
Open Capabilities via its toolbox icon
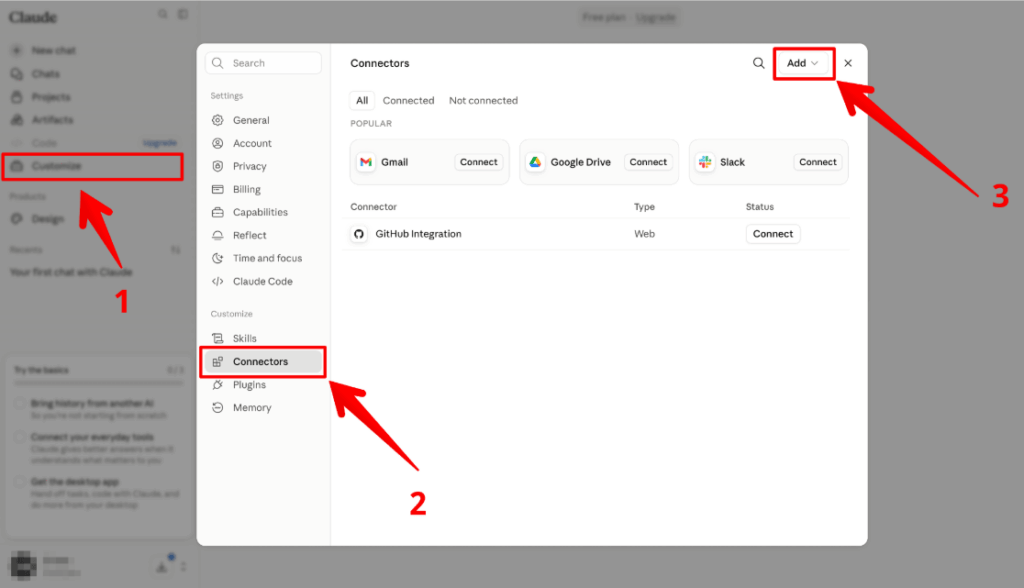click(217, 212)
